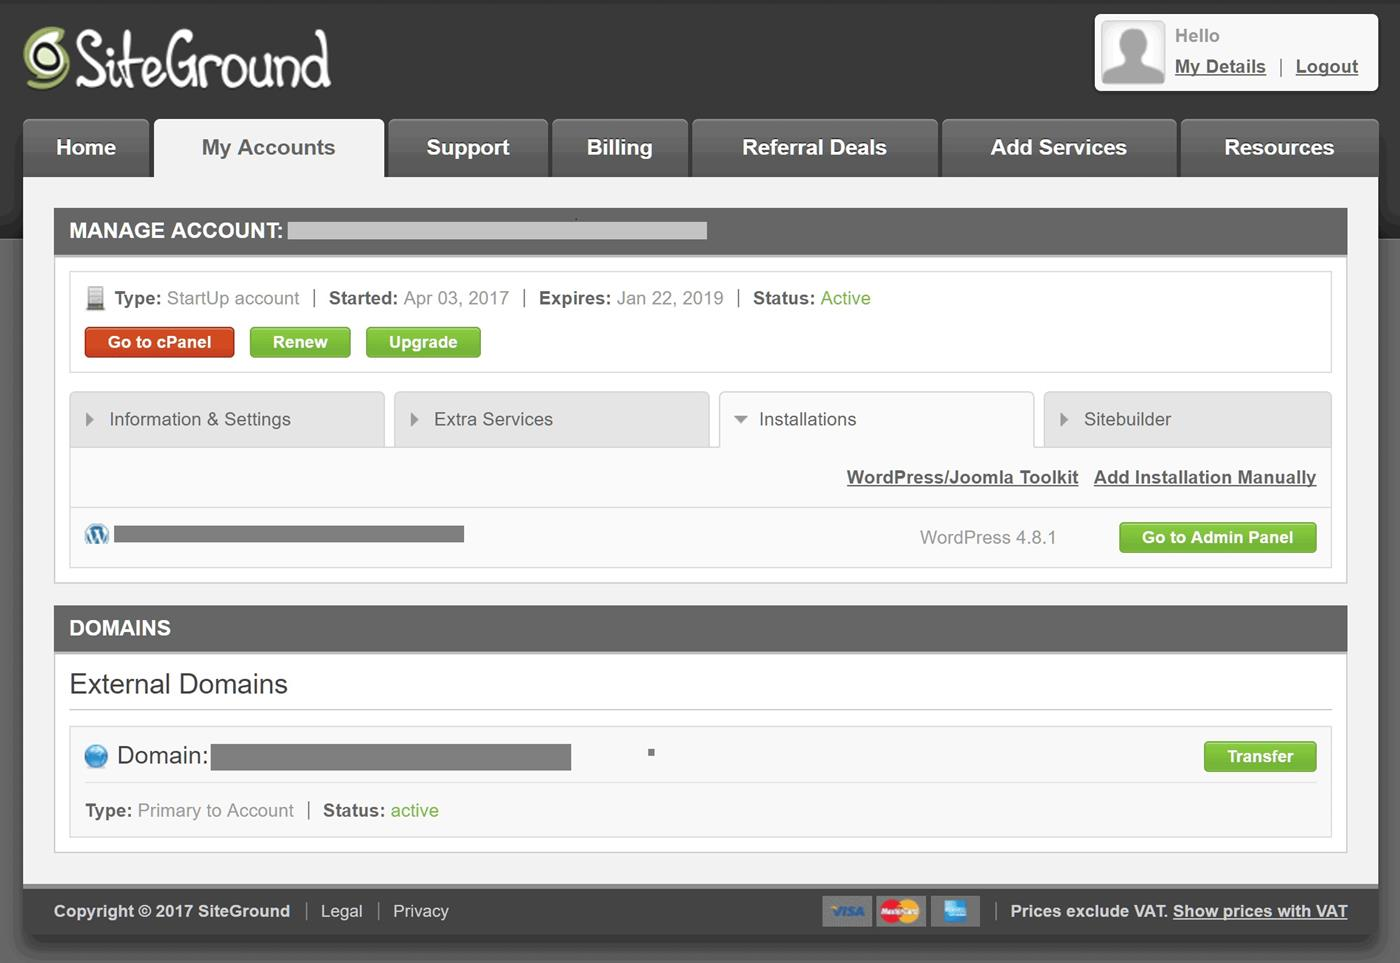Open the Billing tab
The image size is (1400, 963).
(x=620, y=148)
